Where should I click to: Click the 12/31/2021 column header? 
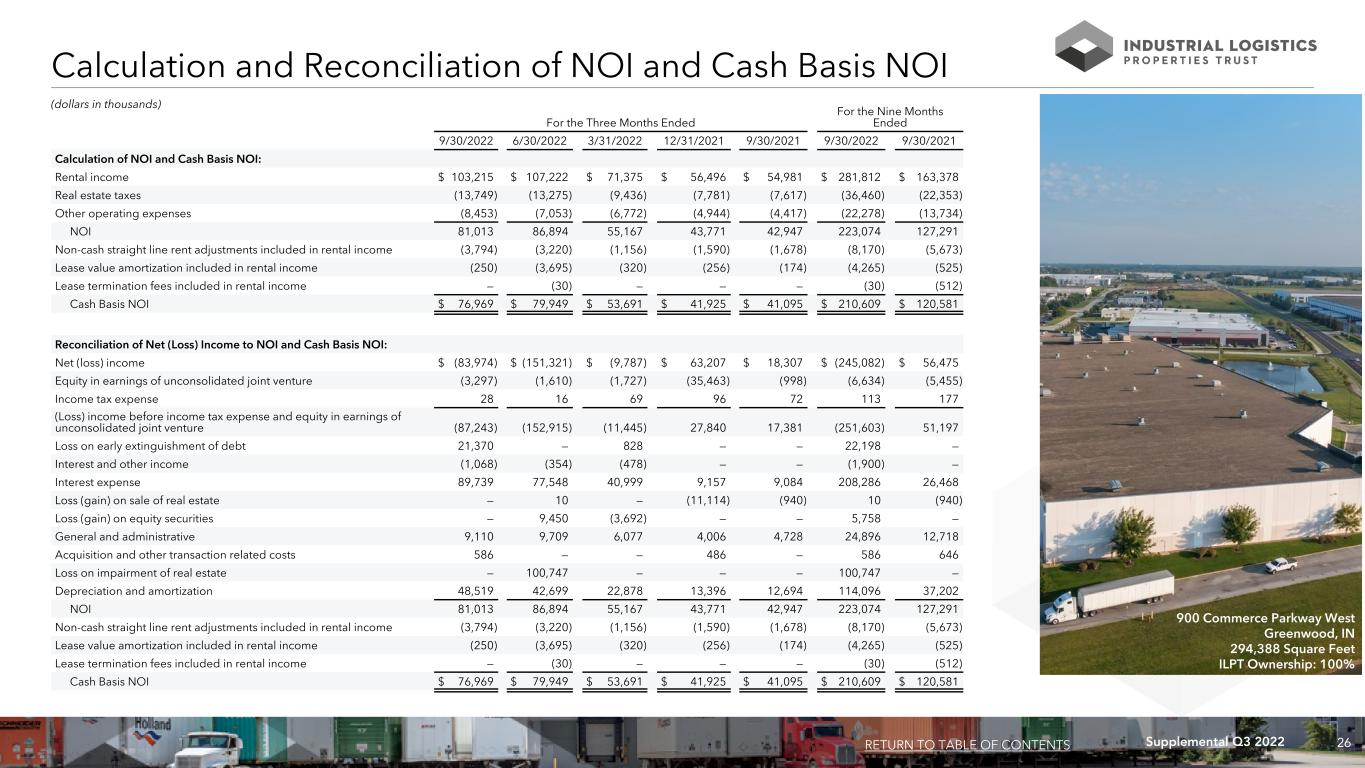694,141
